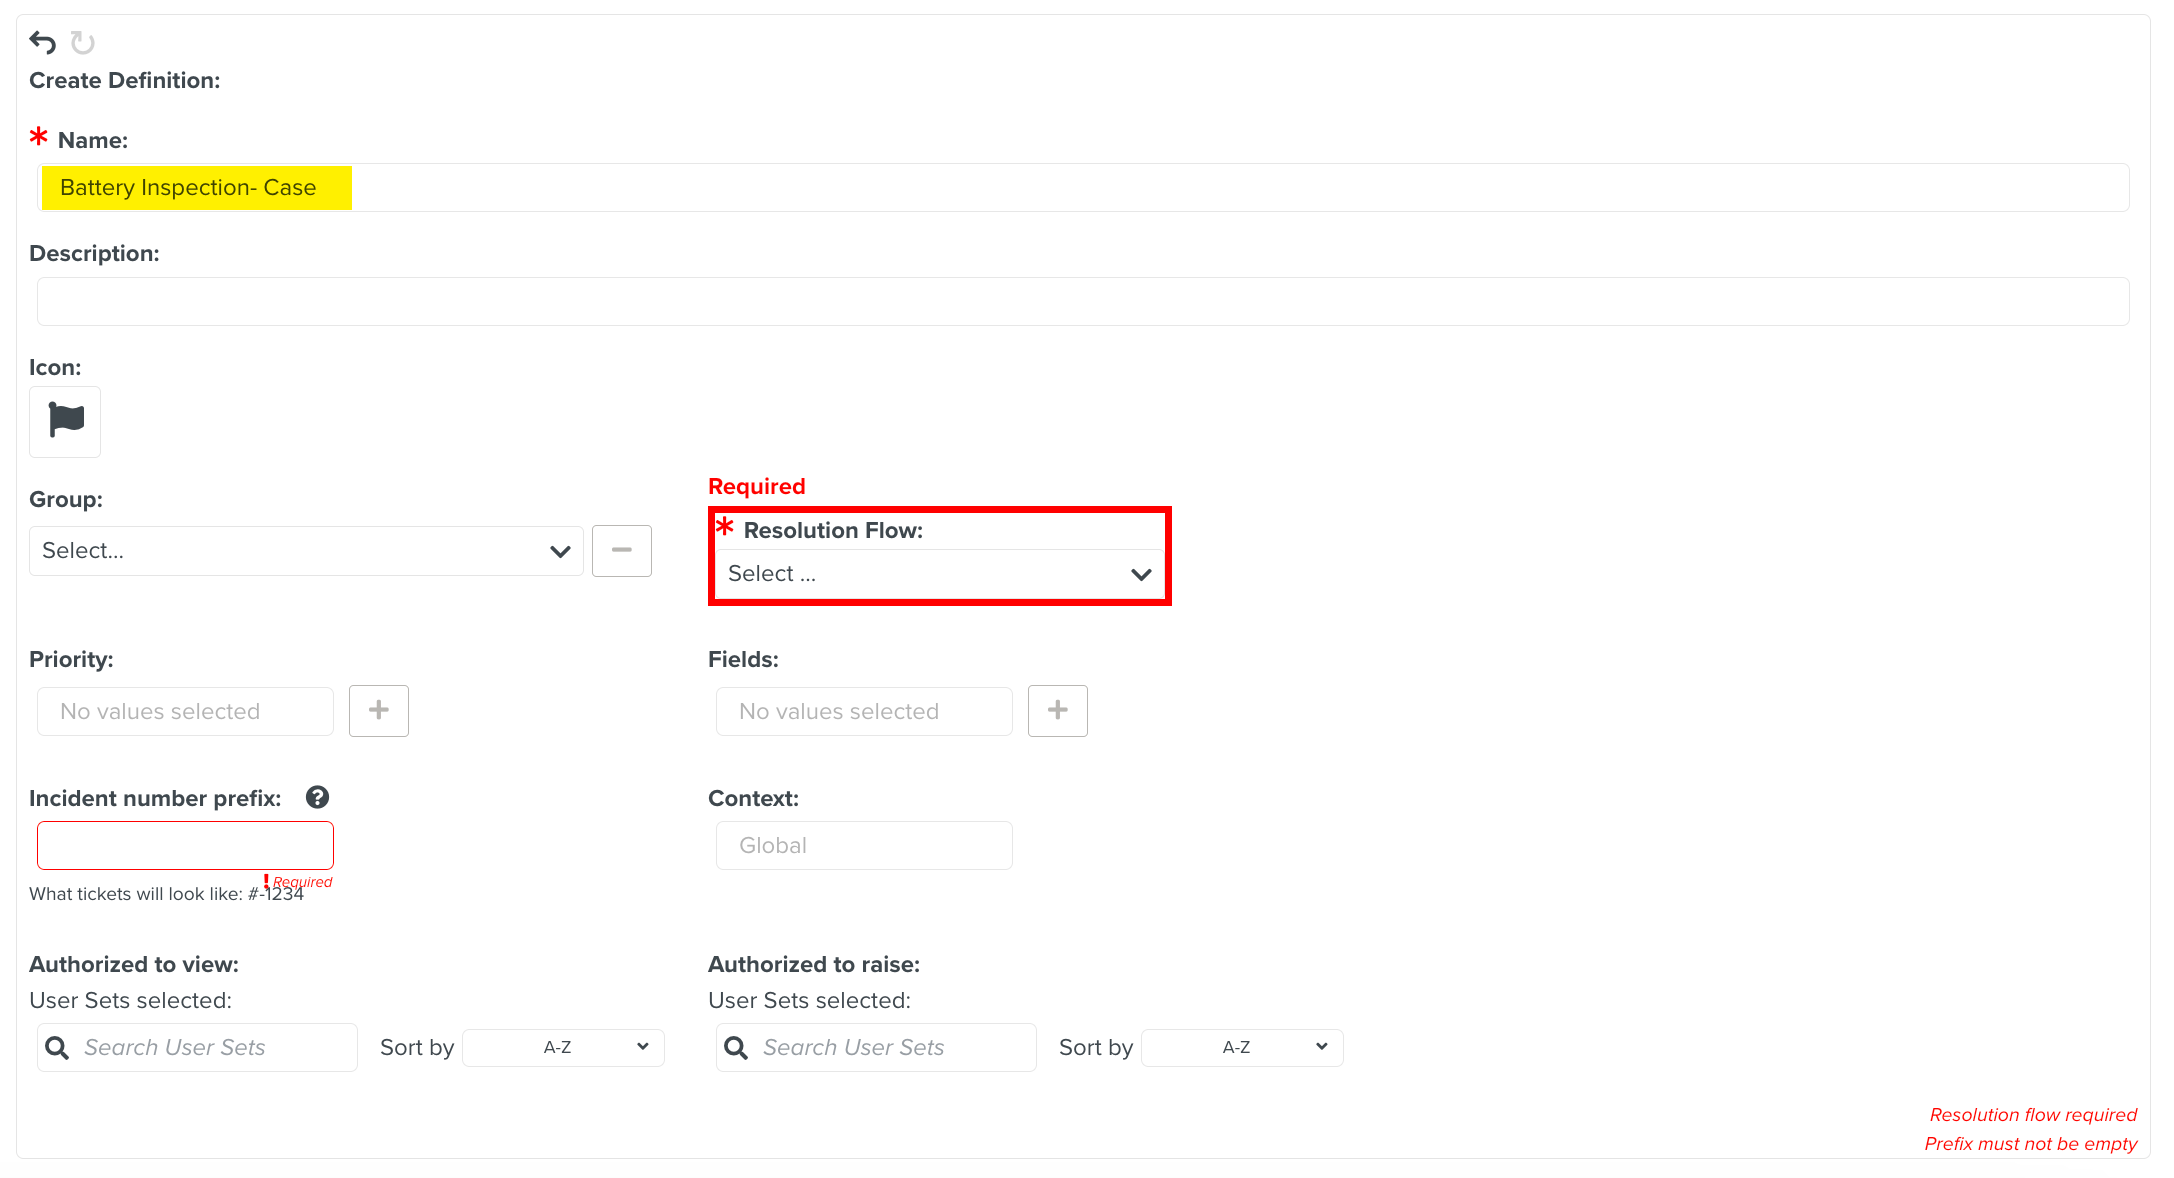
Task: Expand the Group select dropdown
Action: point(305,551)
